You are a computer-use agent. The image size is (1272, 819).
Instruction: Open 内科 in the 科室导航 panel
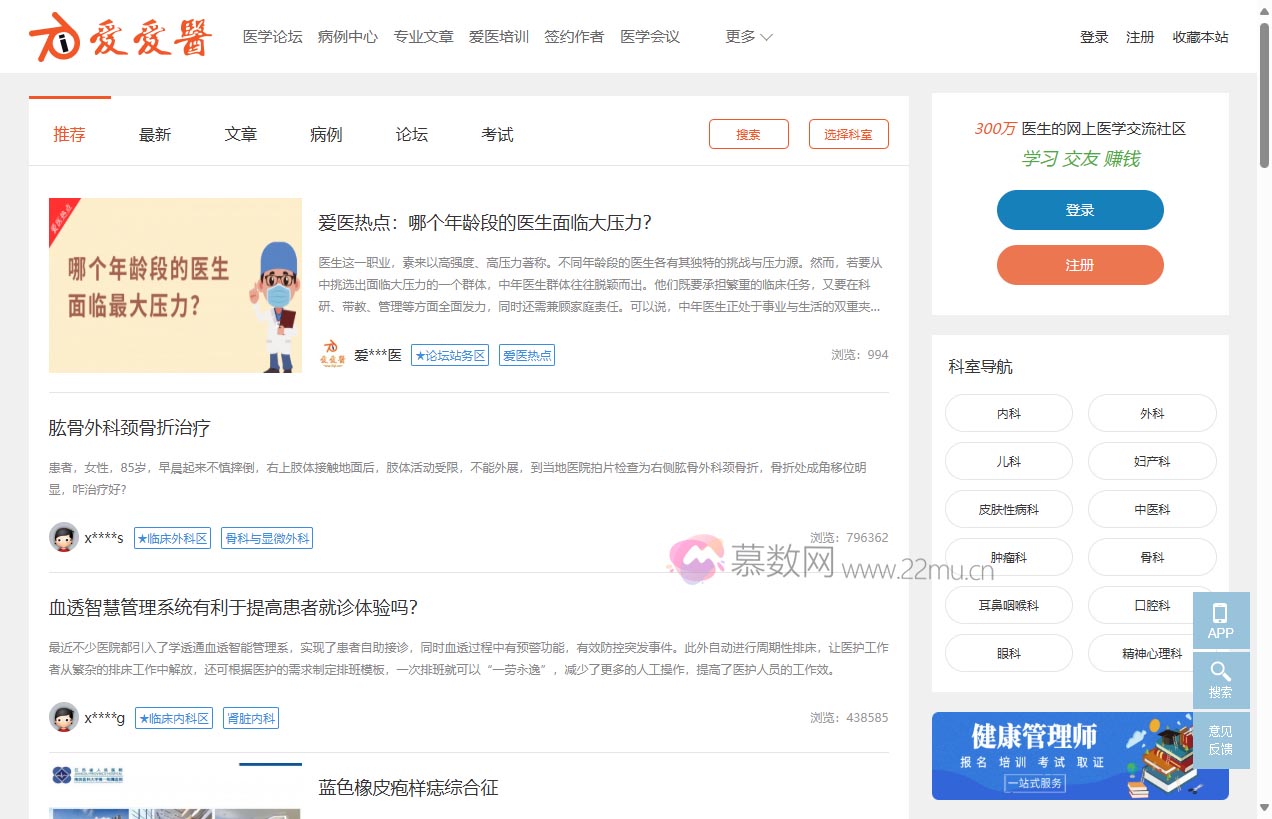(1008, 413)
